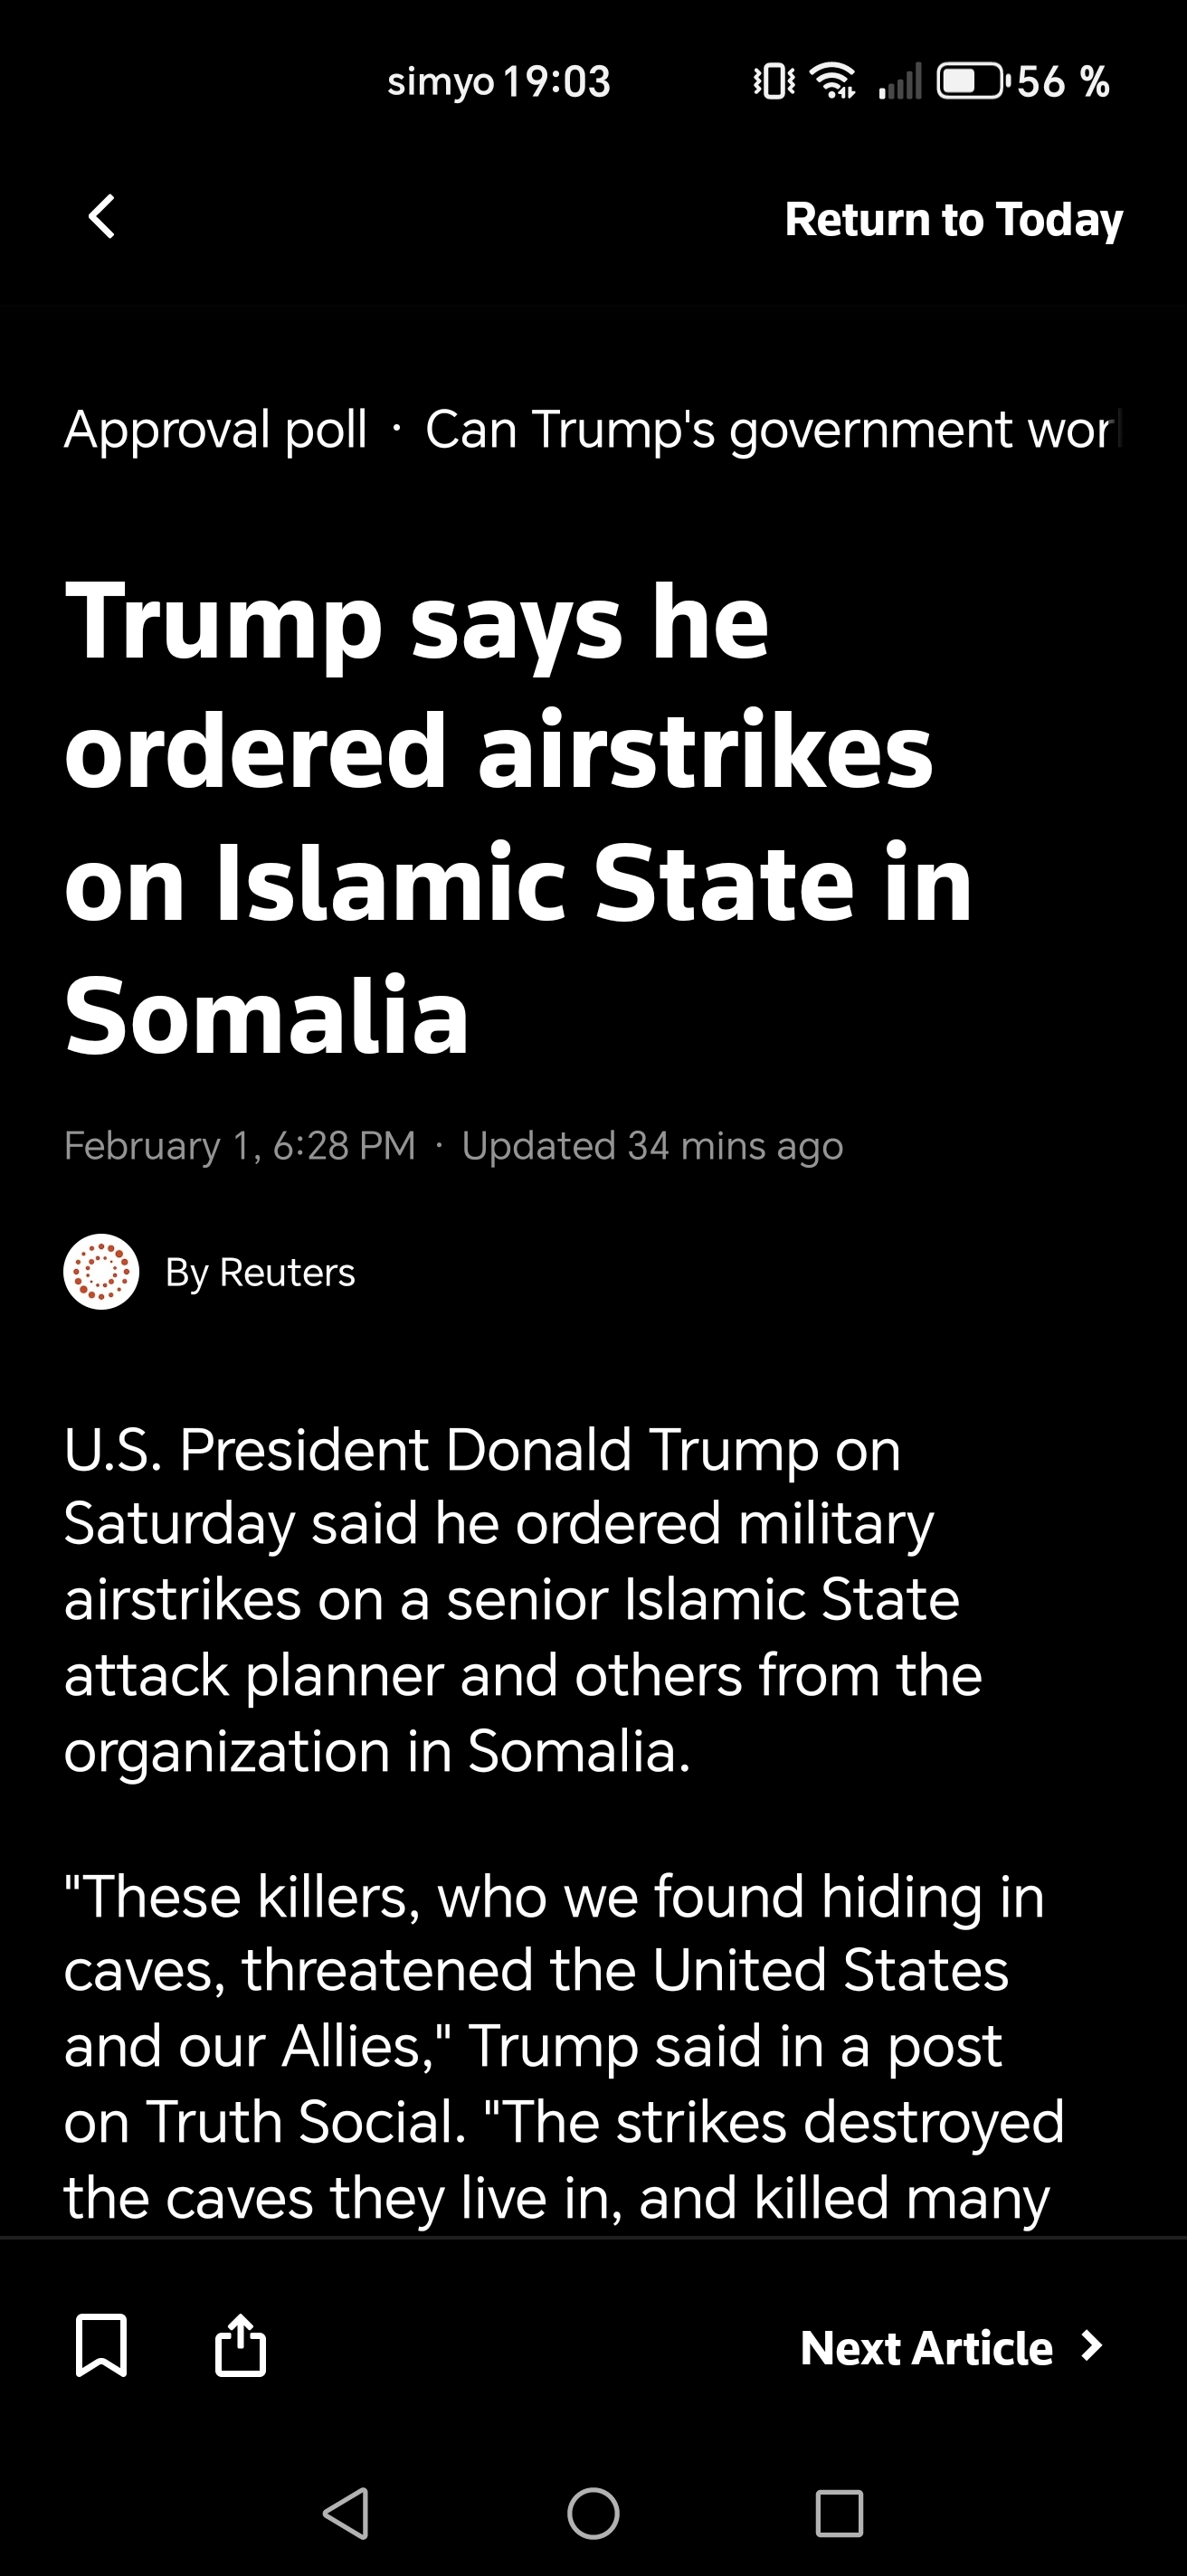Open Can Trump's government topic link

point(772,429)
